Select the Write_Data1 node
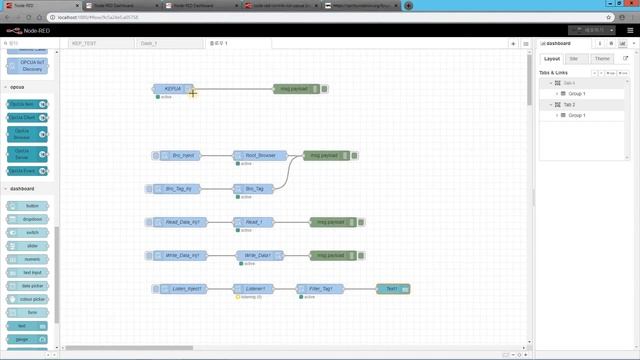Viewport: 640px width, 360px height. (260, 256)
